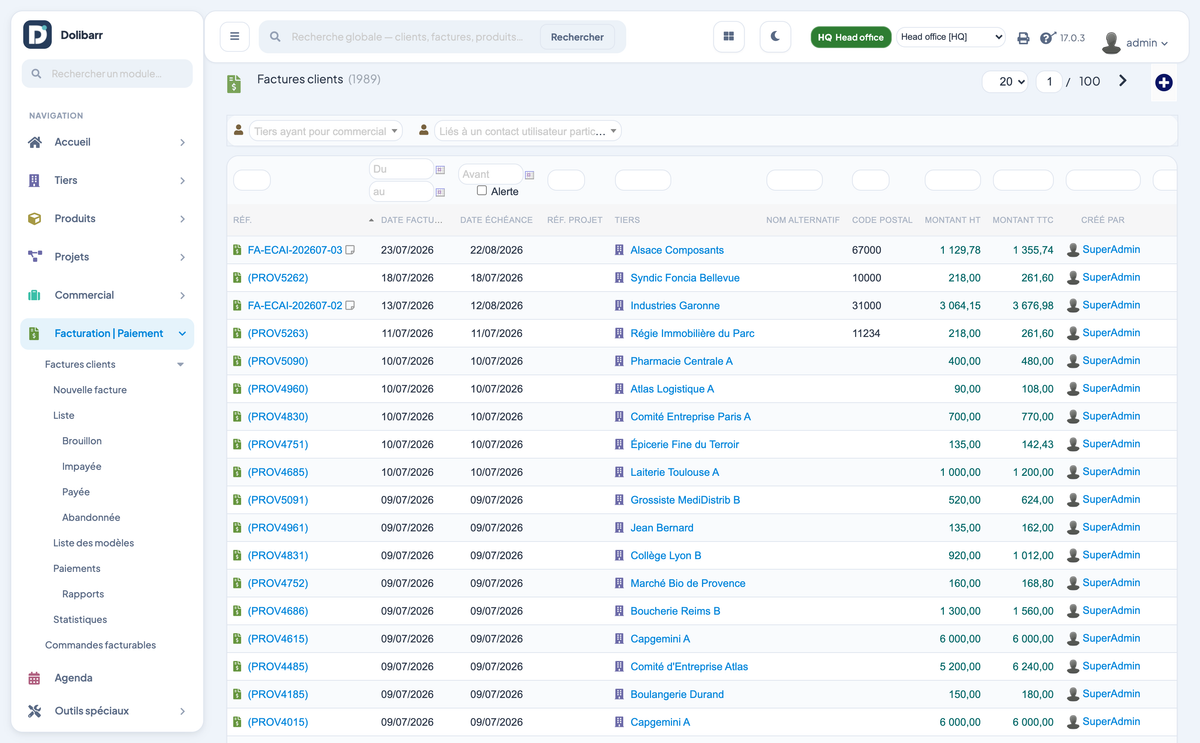Collapse Factures clients submenu arrow
1200x743 pixels.
[181, 365]
